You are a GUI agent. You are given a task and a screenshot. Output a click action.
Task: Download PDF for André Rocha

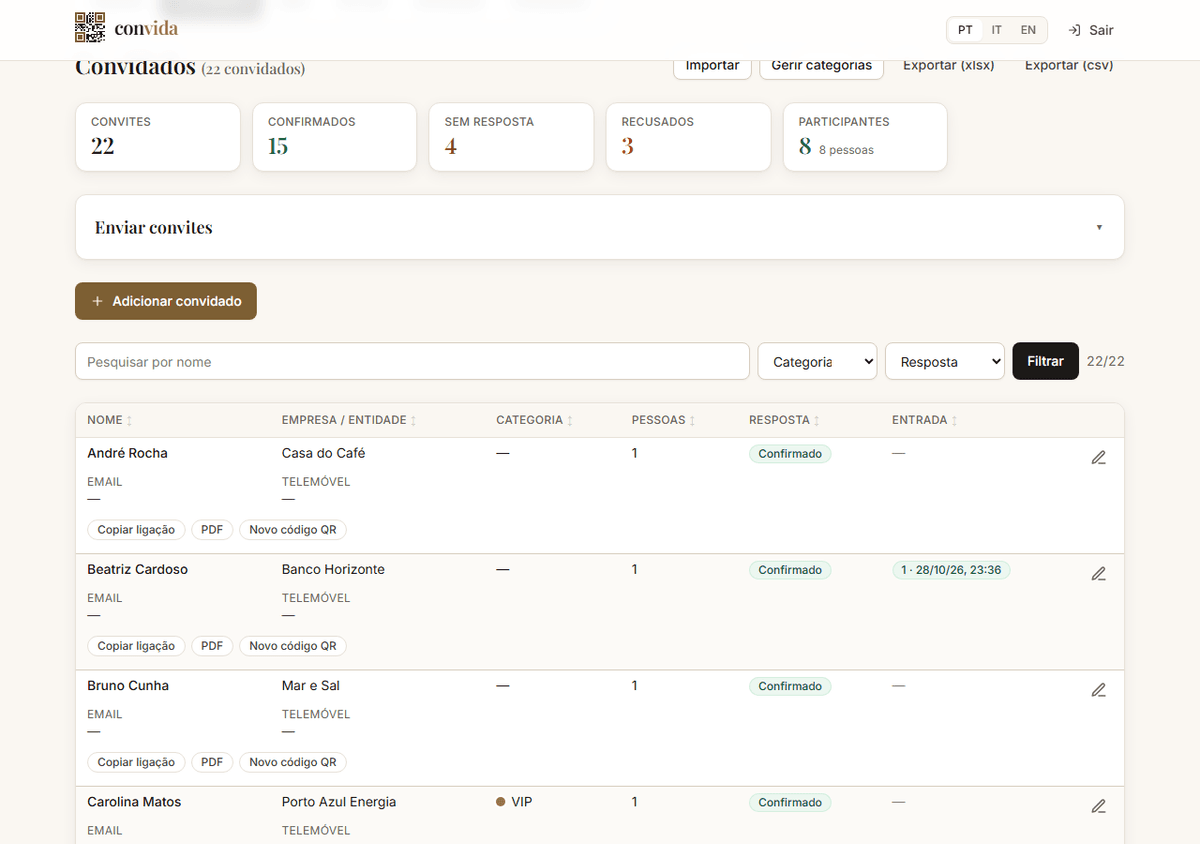point(212,530)
